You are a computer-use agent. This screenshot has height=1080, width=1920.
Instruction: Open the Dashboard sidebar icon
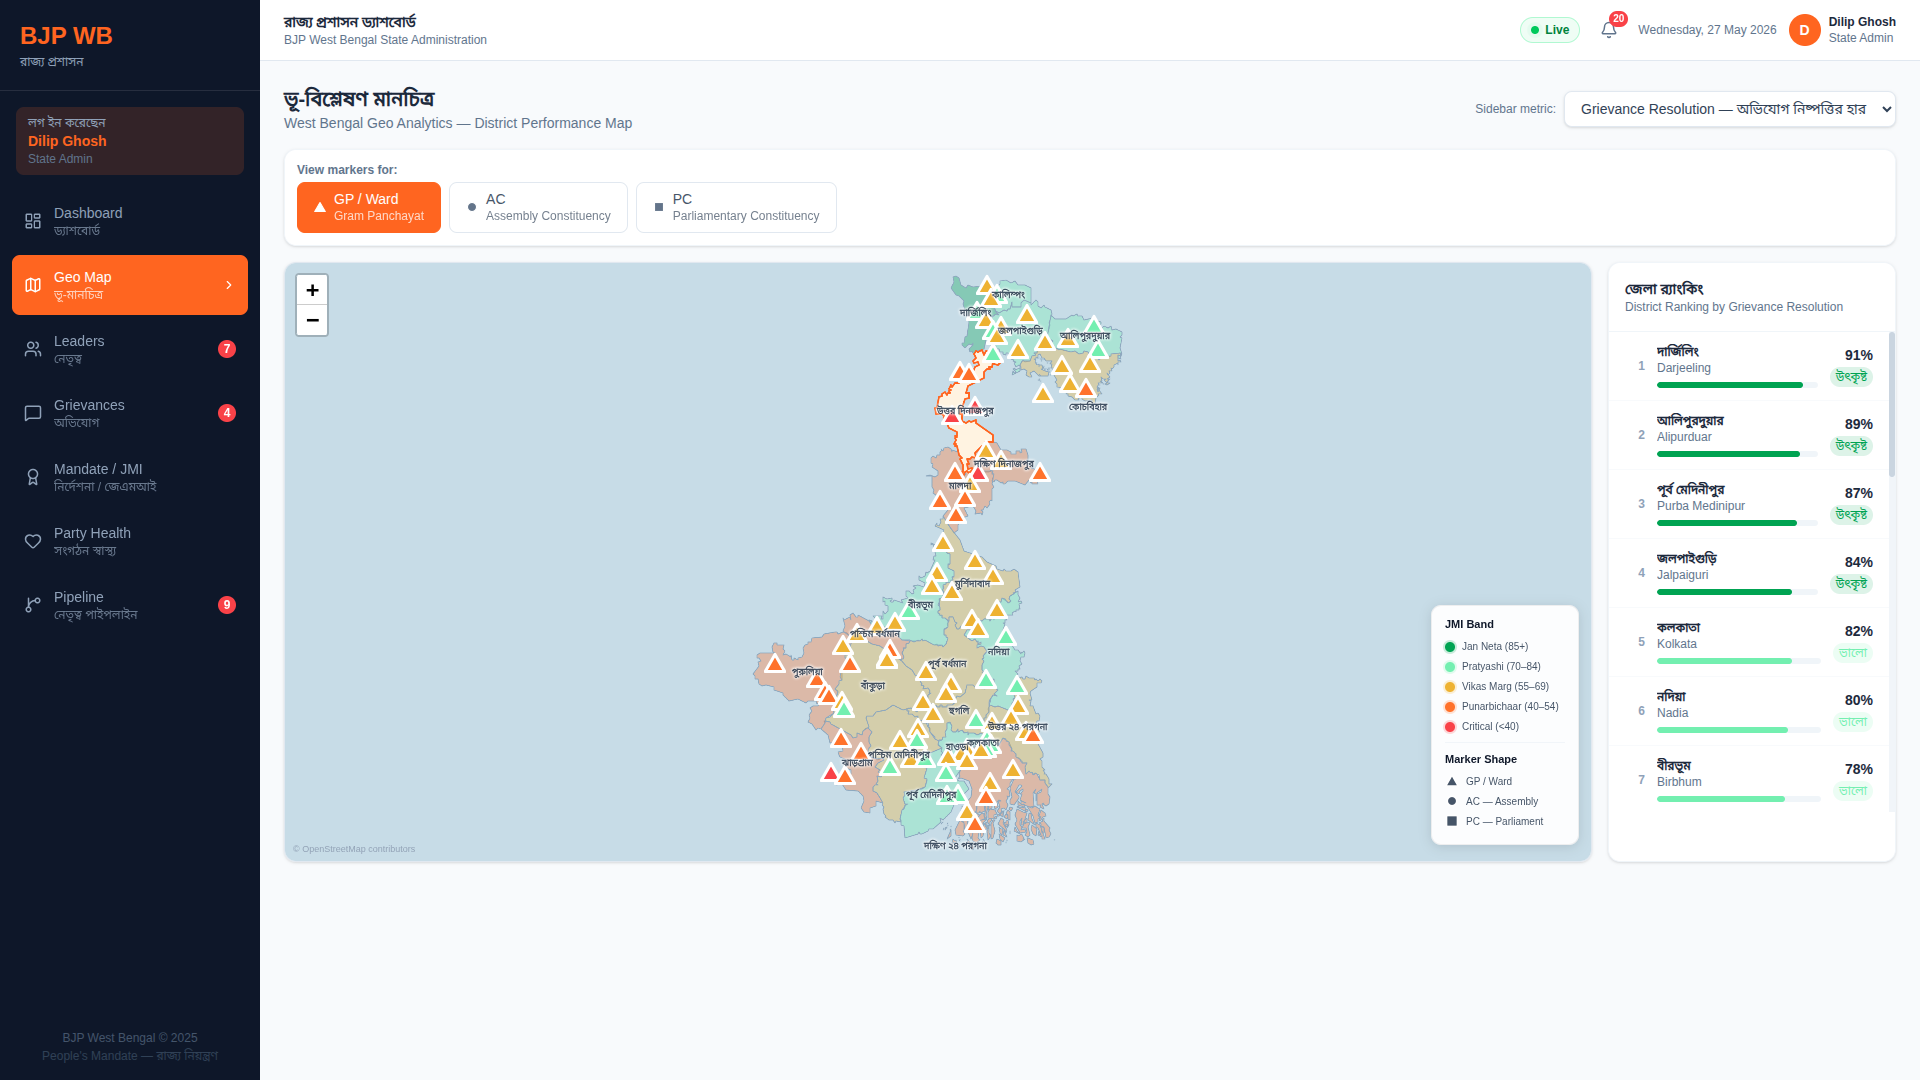tap(33, 221)
